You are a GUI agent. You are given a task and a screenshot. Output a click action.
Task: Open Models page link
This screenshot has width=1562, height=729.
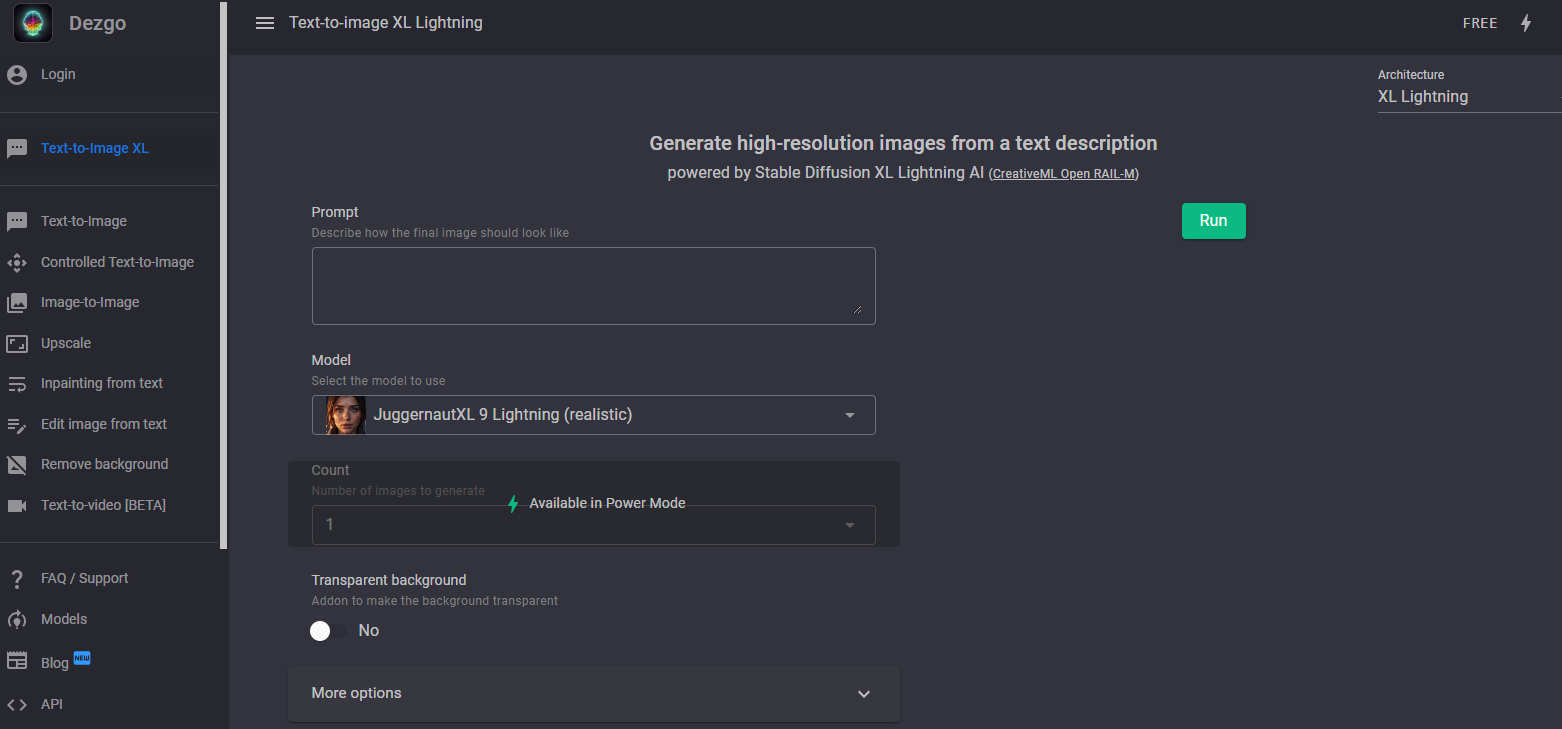point(64,619)
